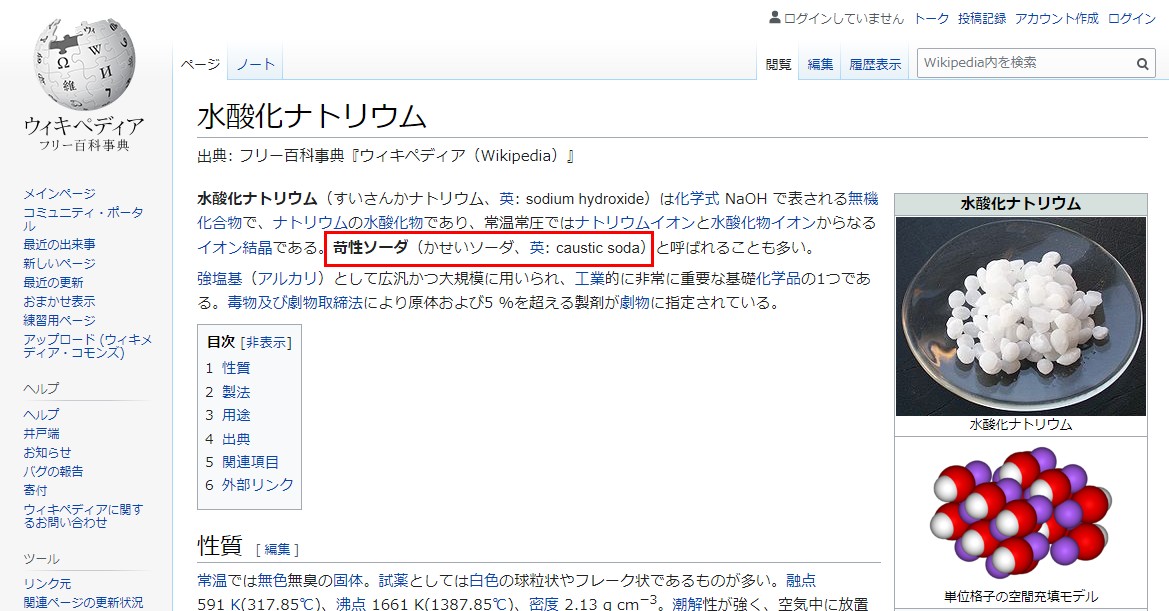
Task: Jump to 外部リンク in table of contents
Action: tap(258, 484)
